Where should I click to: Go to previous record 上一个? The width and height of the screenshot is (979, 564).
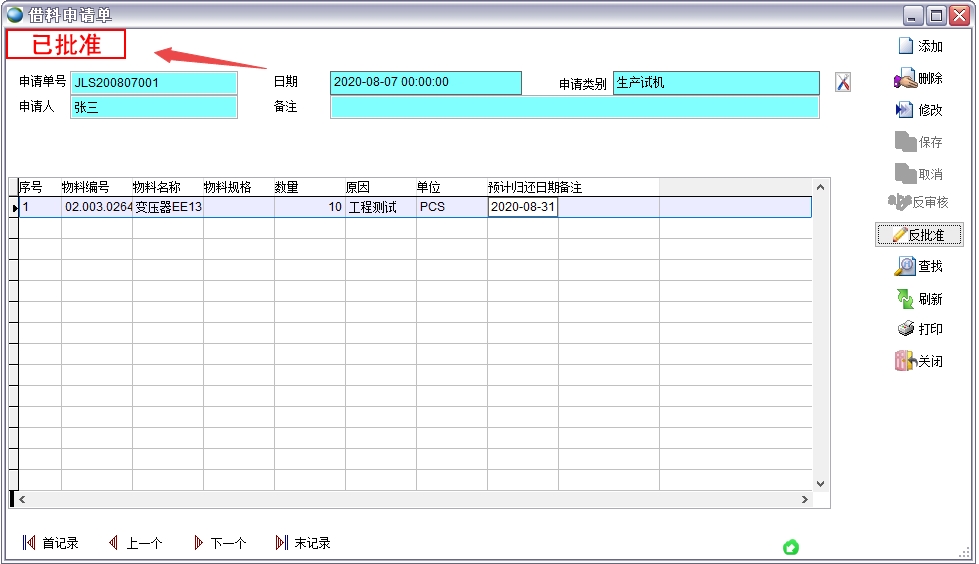[135, 543]
